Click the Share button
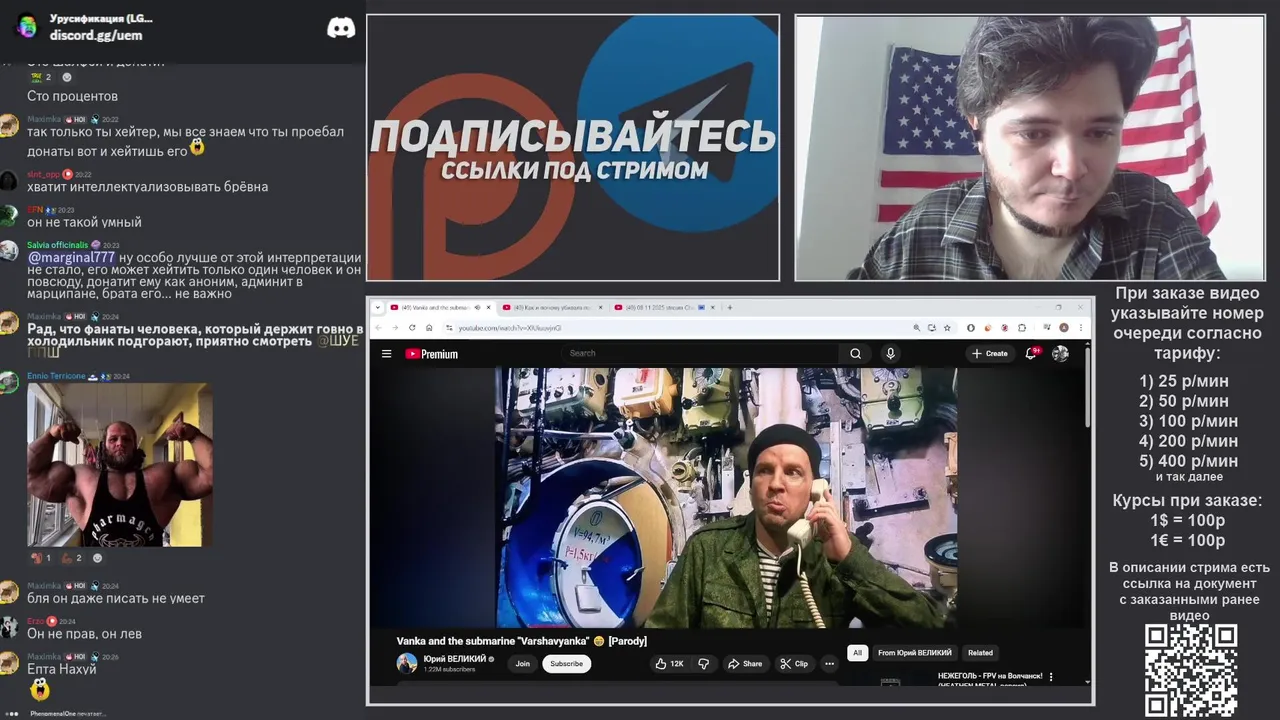Viewport: 1280px width, 720px height. [745, 663]
